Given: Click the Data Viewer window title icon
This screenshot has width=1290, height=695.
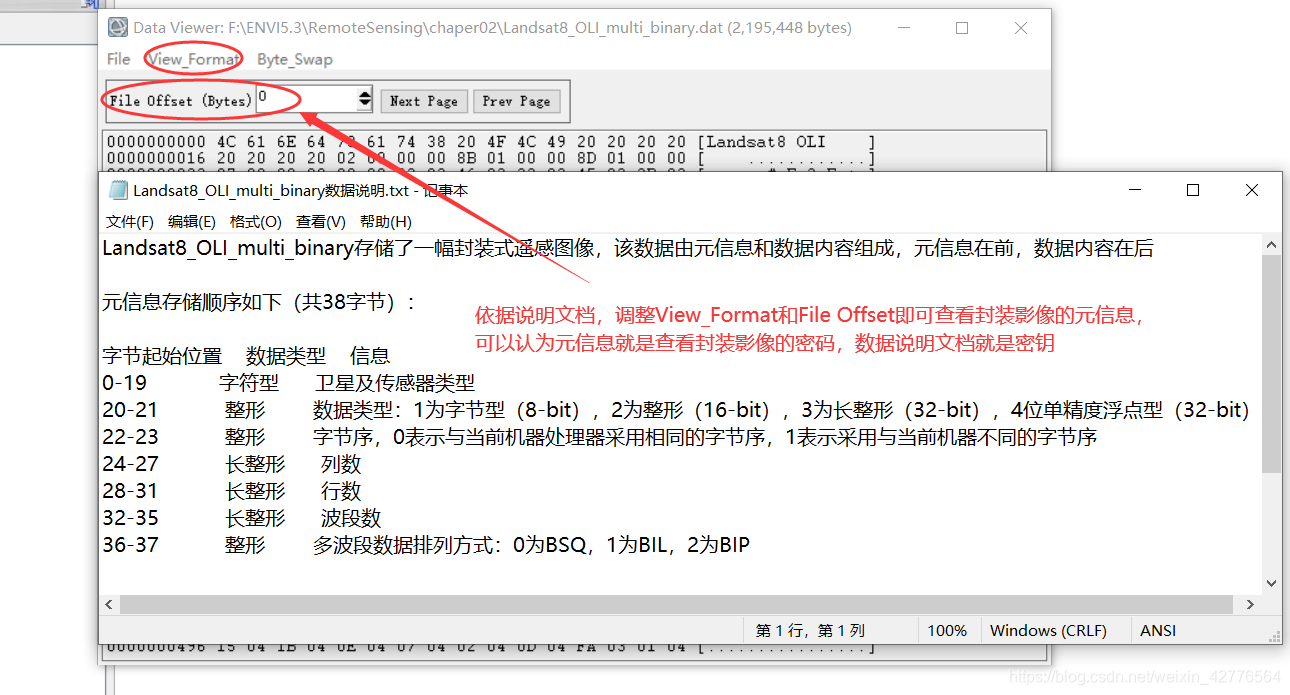Looking at the screenshot, I should pos(118,28).
